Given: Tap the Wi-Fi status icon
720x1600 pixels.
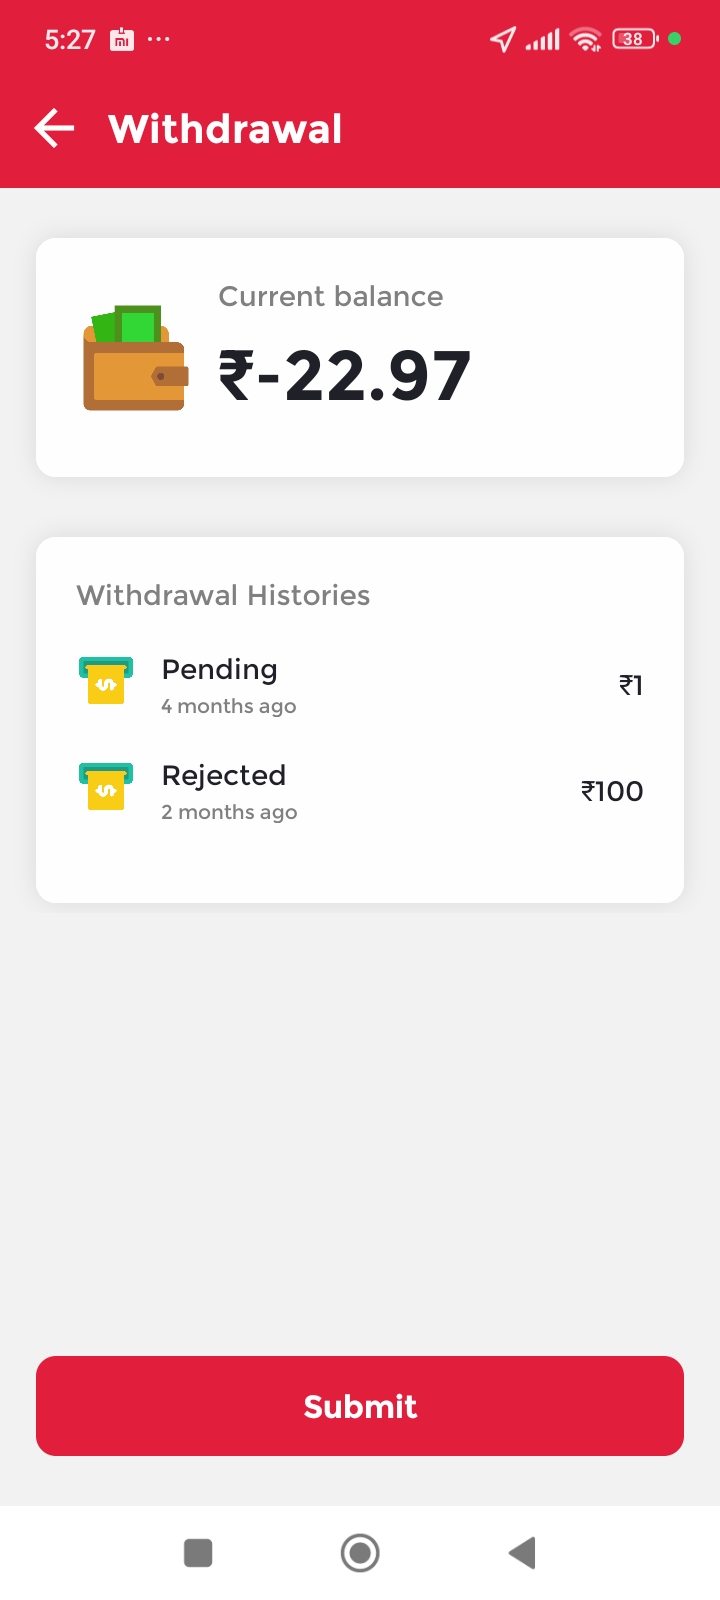Looking at the screenshot, I should [x=585, y=39].
